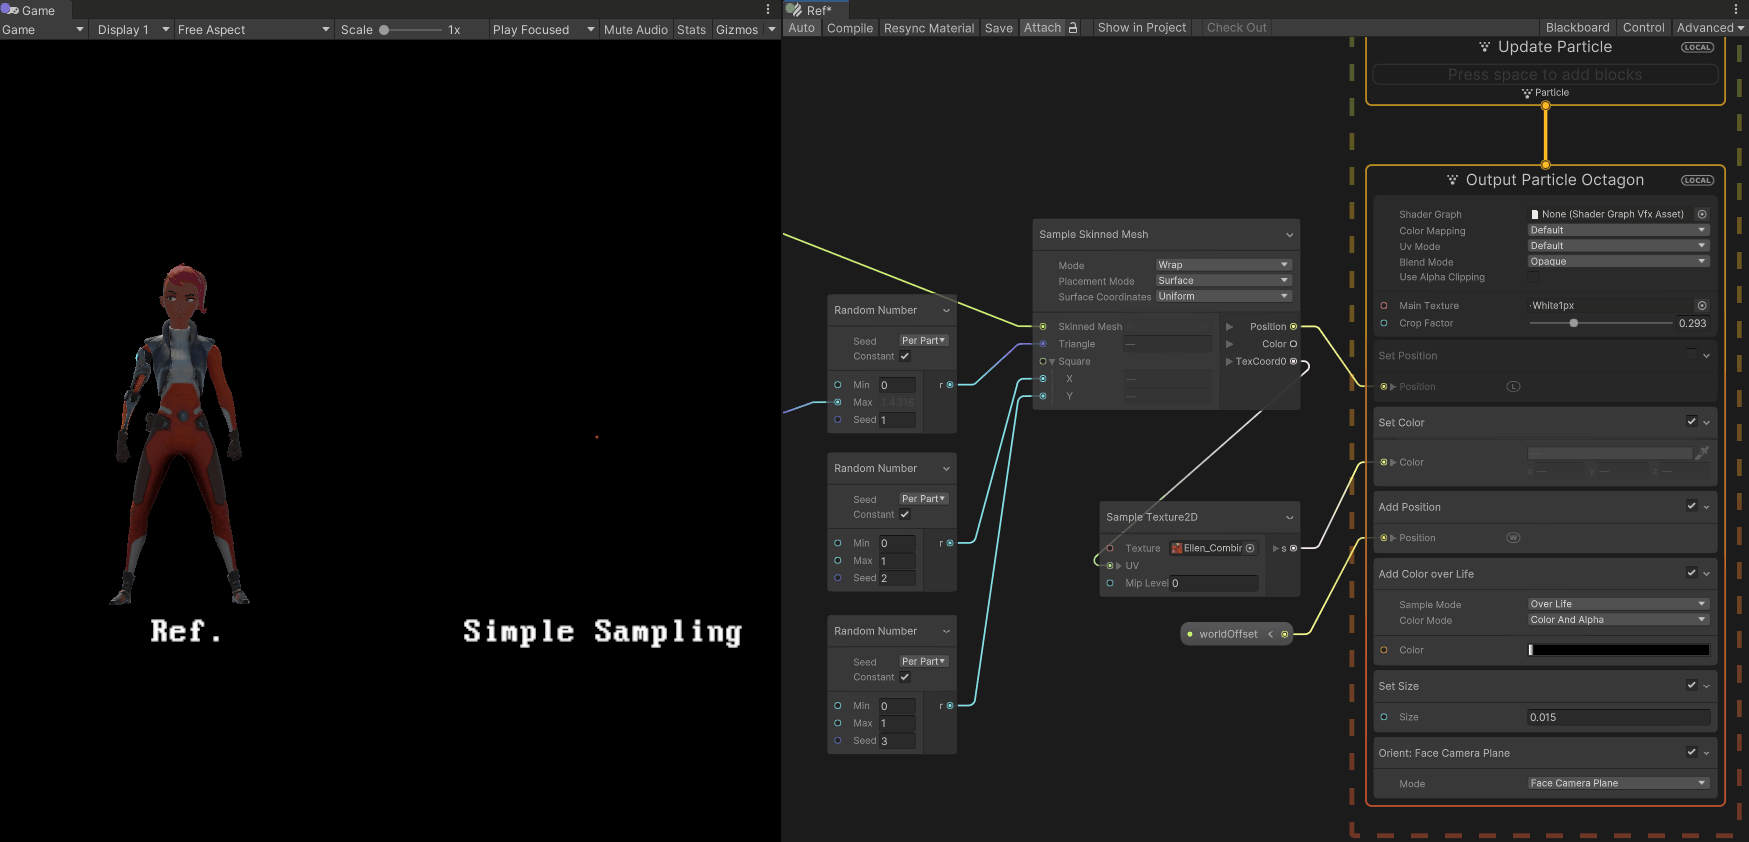Viewport: 1749px width, 842px height.
Task: Click the Attach lock icon
Action: 1073,28
